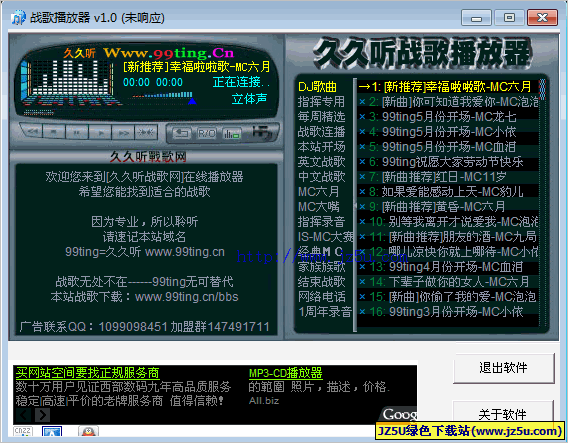The height and width of the screenshot is (443, 568).
Task: Click the cnzz statistics icon
Action: pos(23,431)
